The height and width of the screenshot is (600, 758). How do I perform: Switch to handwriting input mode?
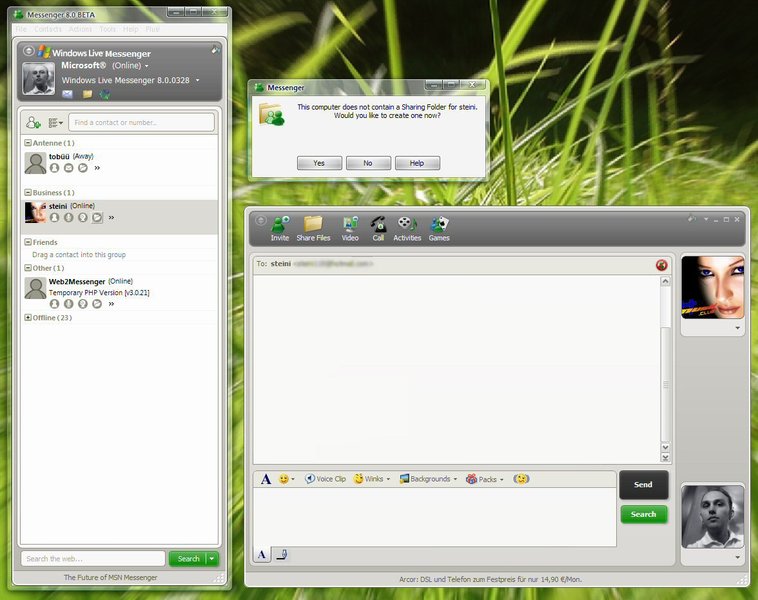pos(282,555)
